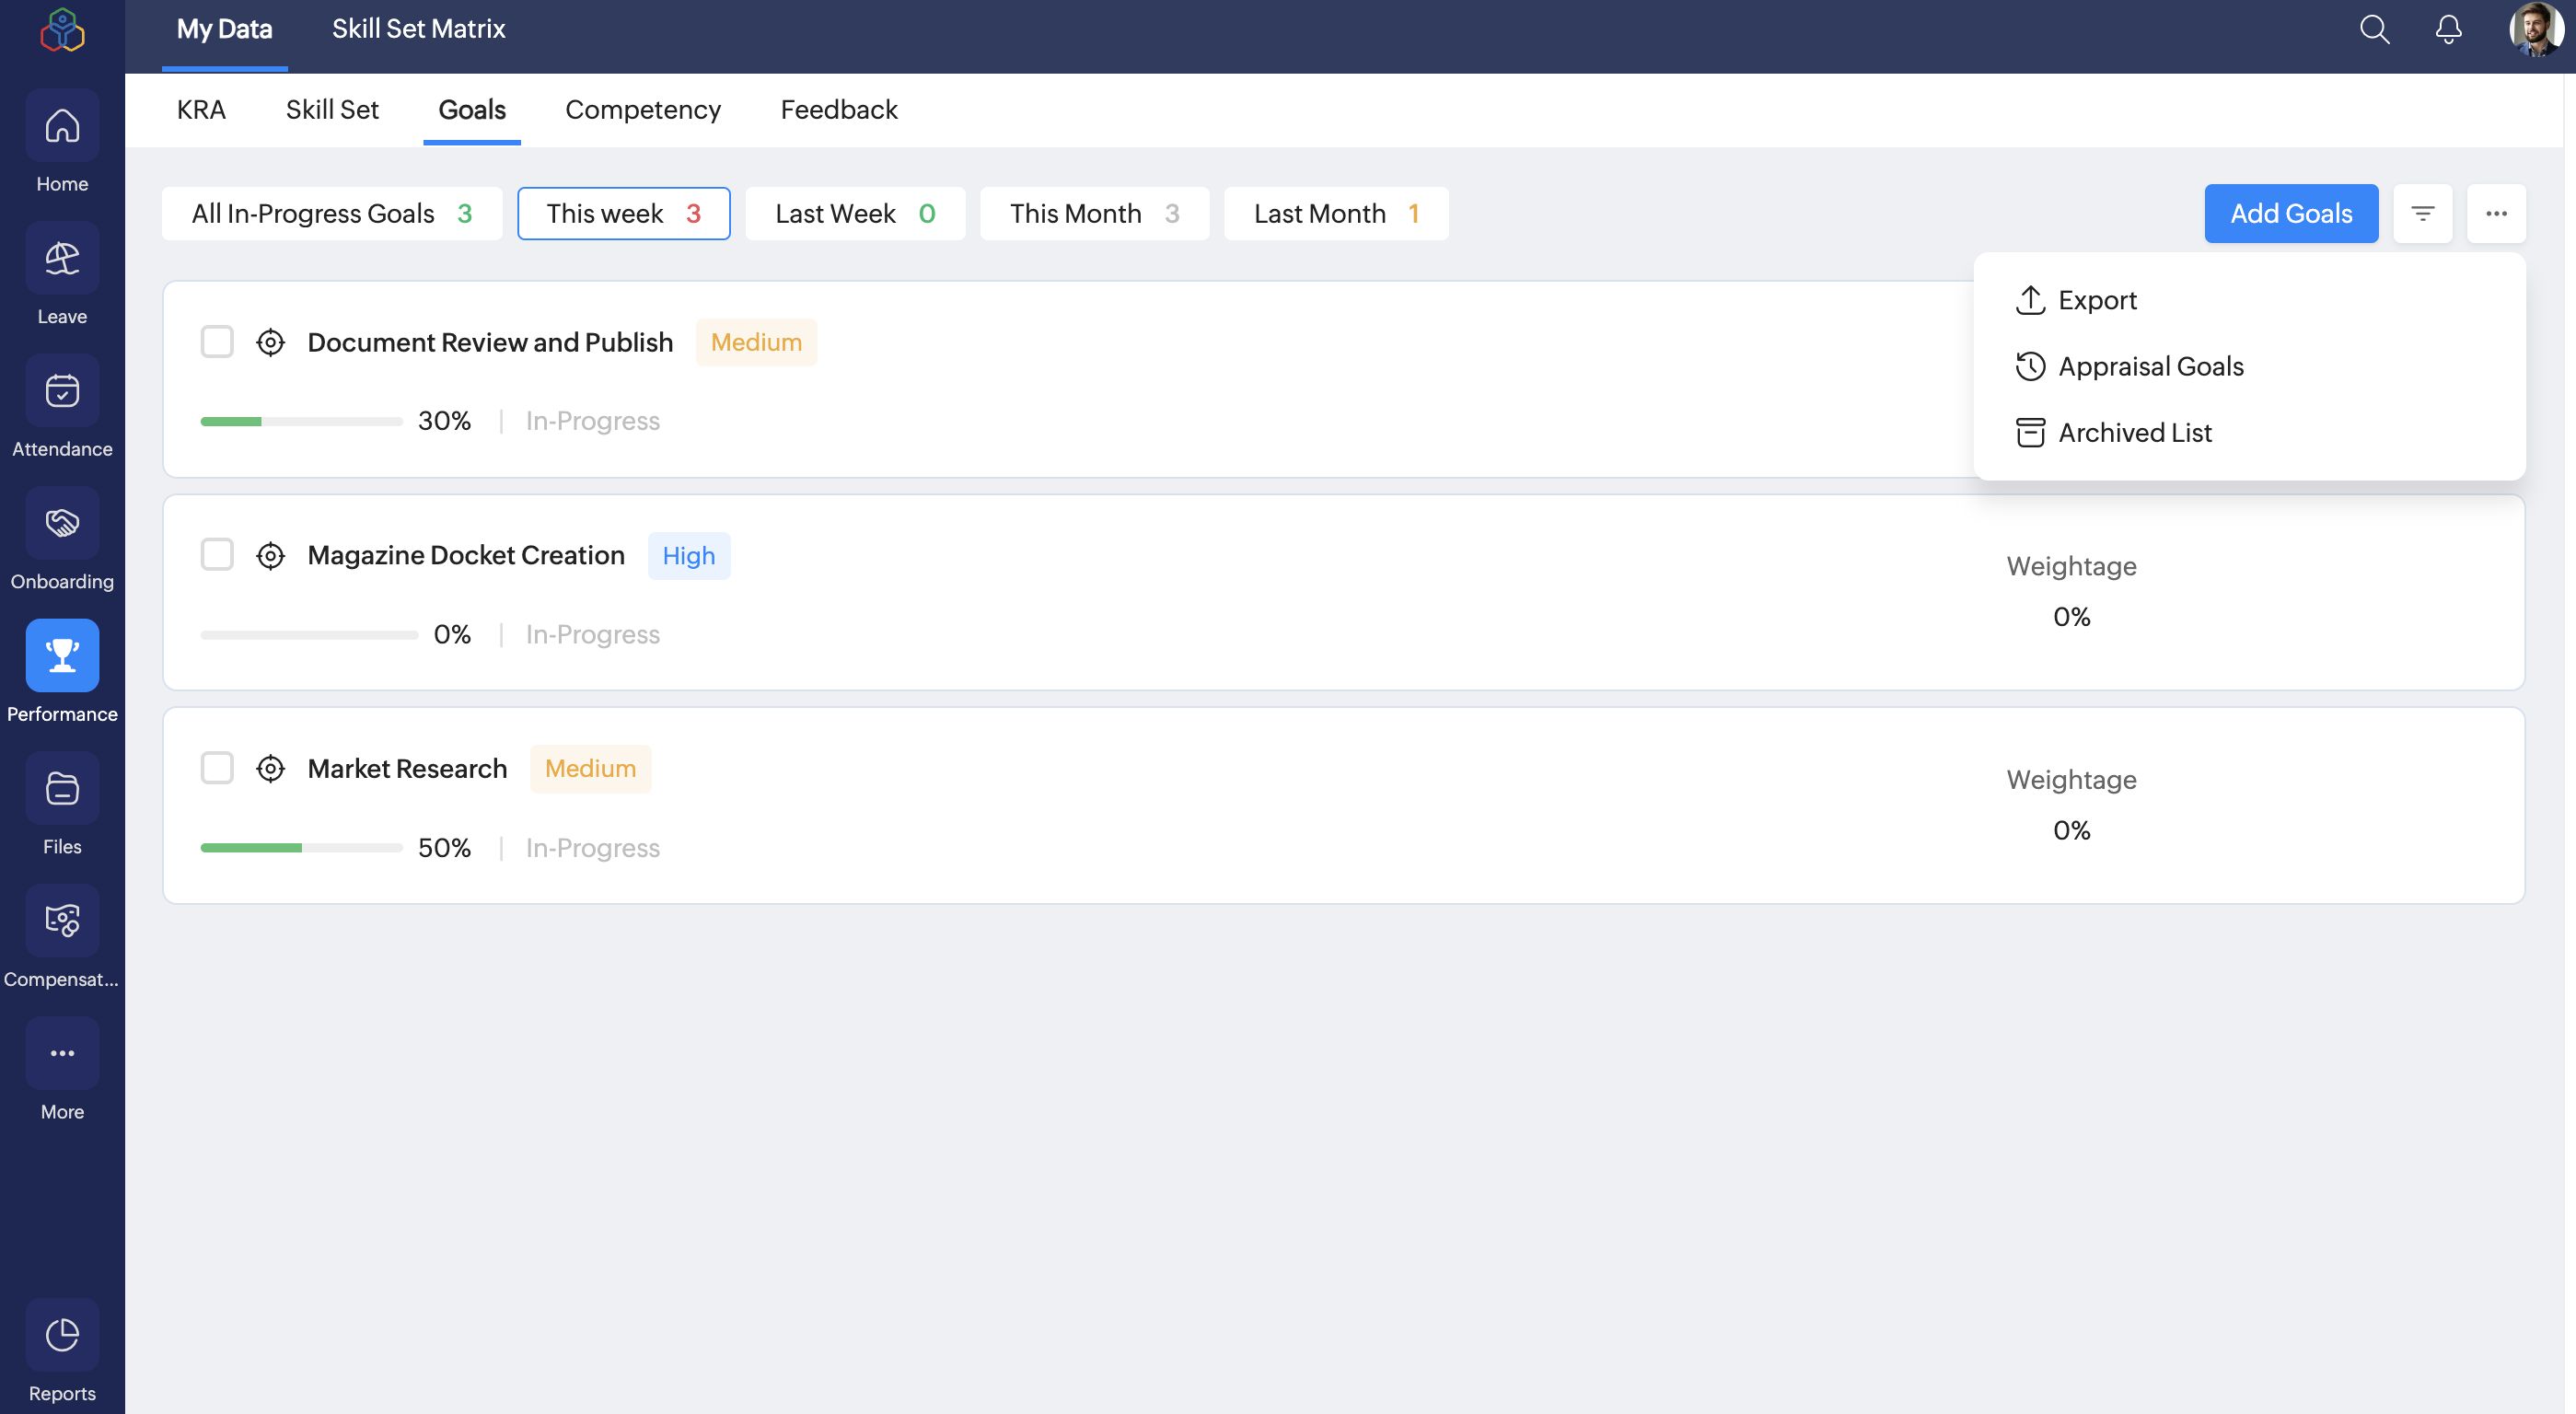Open the user profile avatar
Image resolution: width=2576 pixels, height=1414 pixels.
[x=2536, y=30]
